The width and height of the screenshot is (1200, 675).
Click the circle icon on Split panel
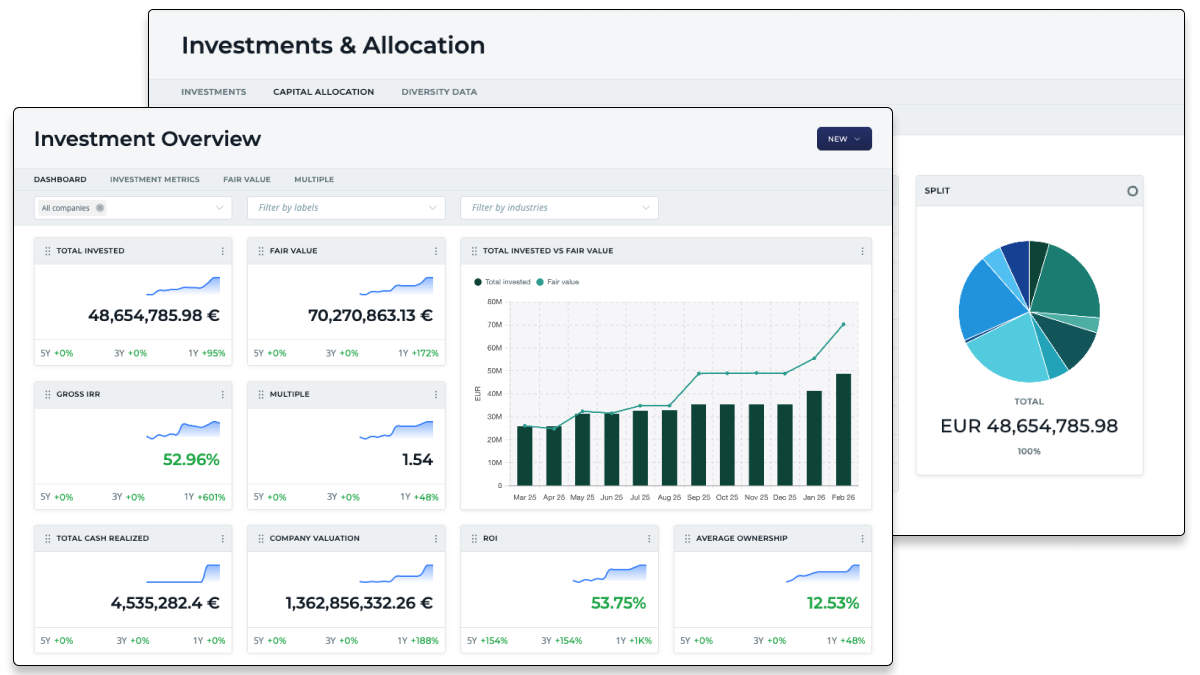tap(1132, 191)
